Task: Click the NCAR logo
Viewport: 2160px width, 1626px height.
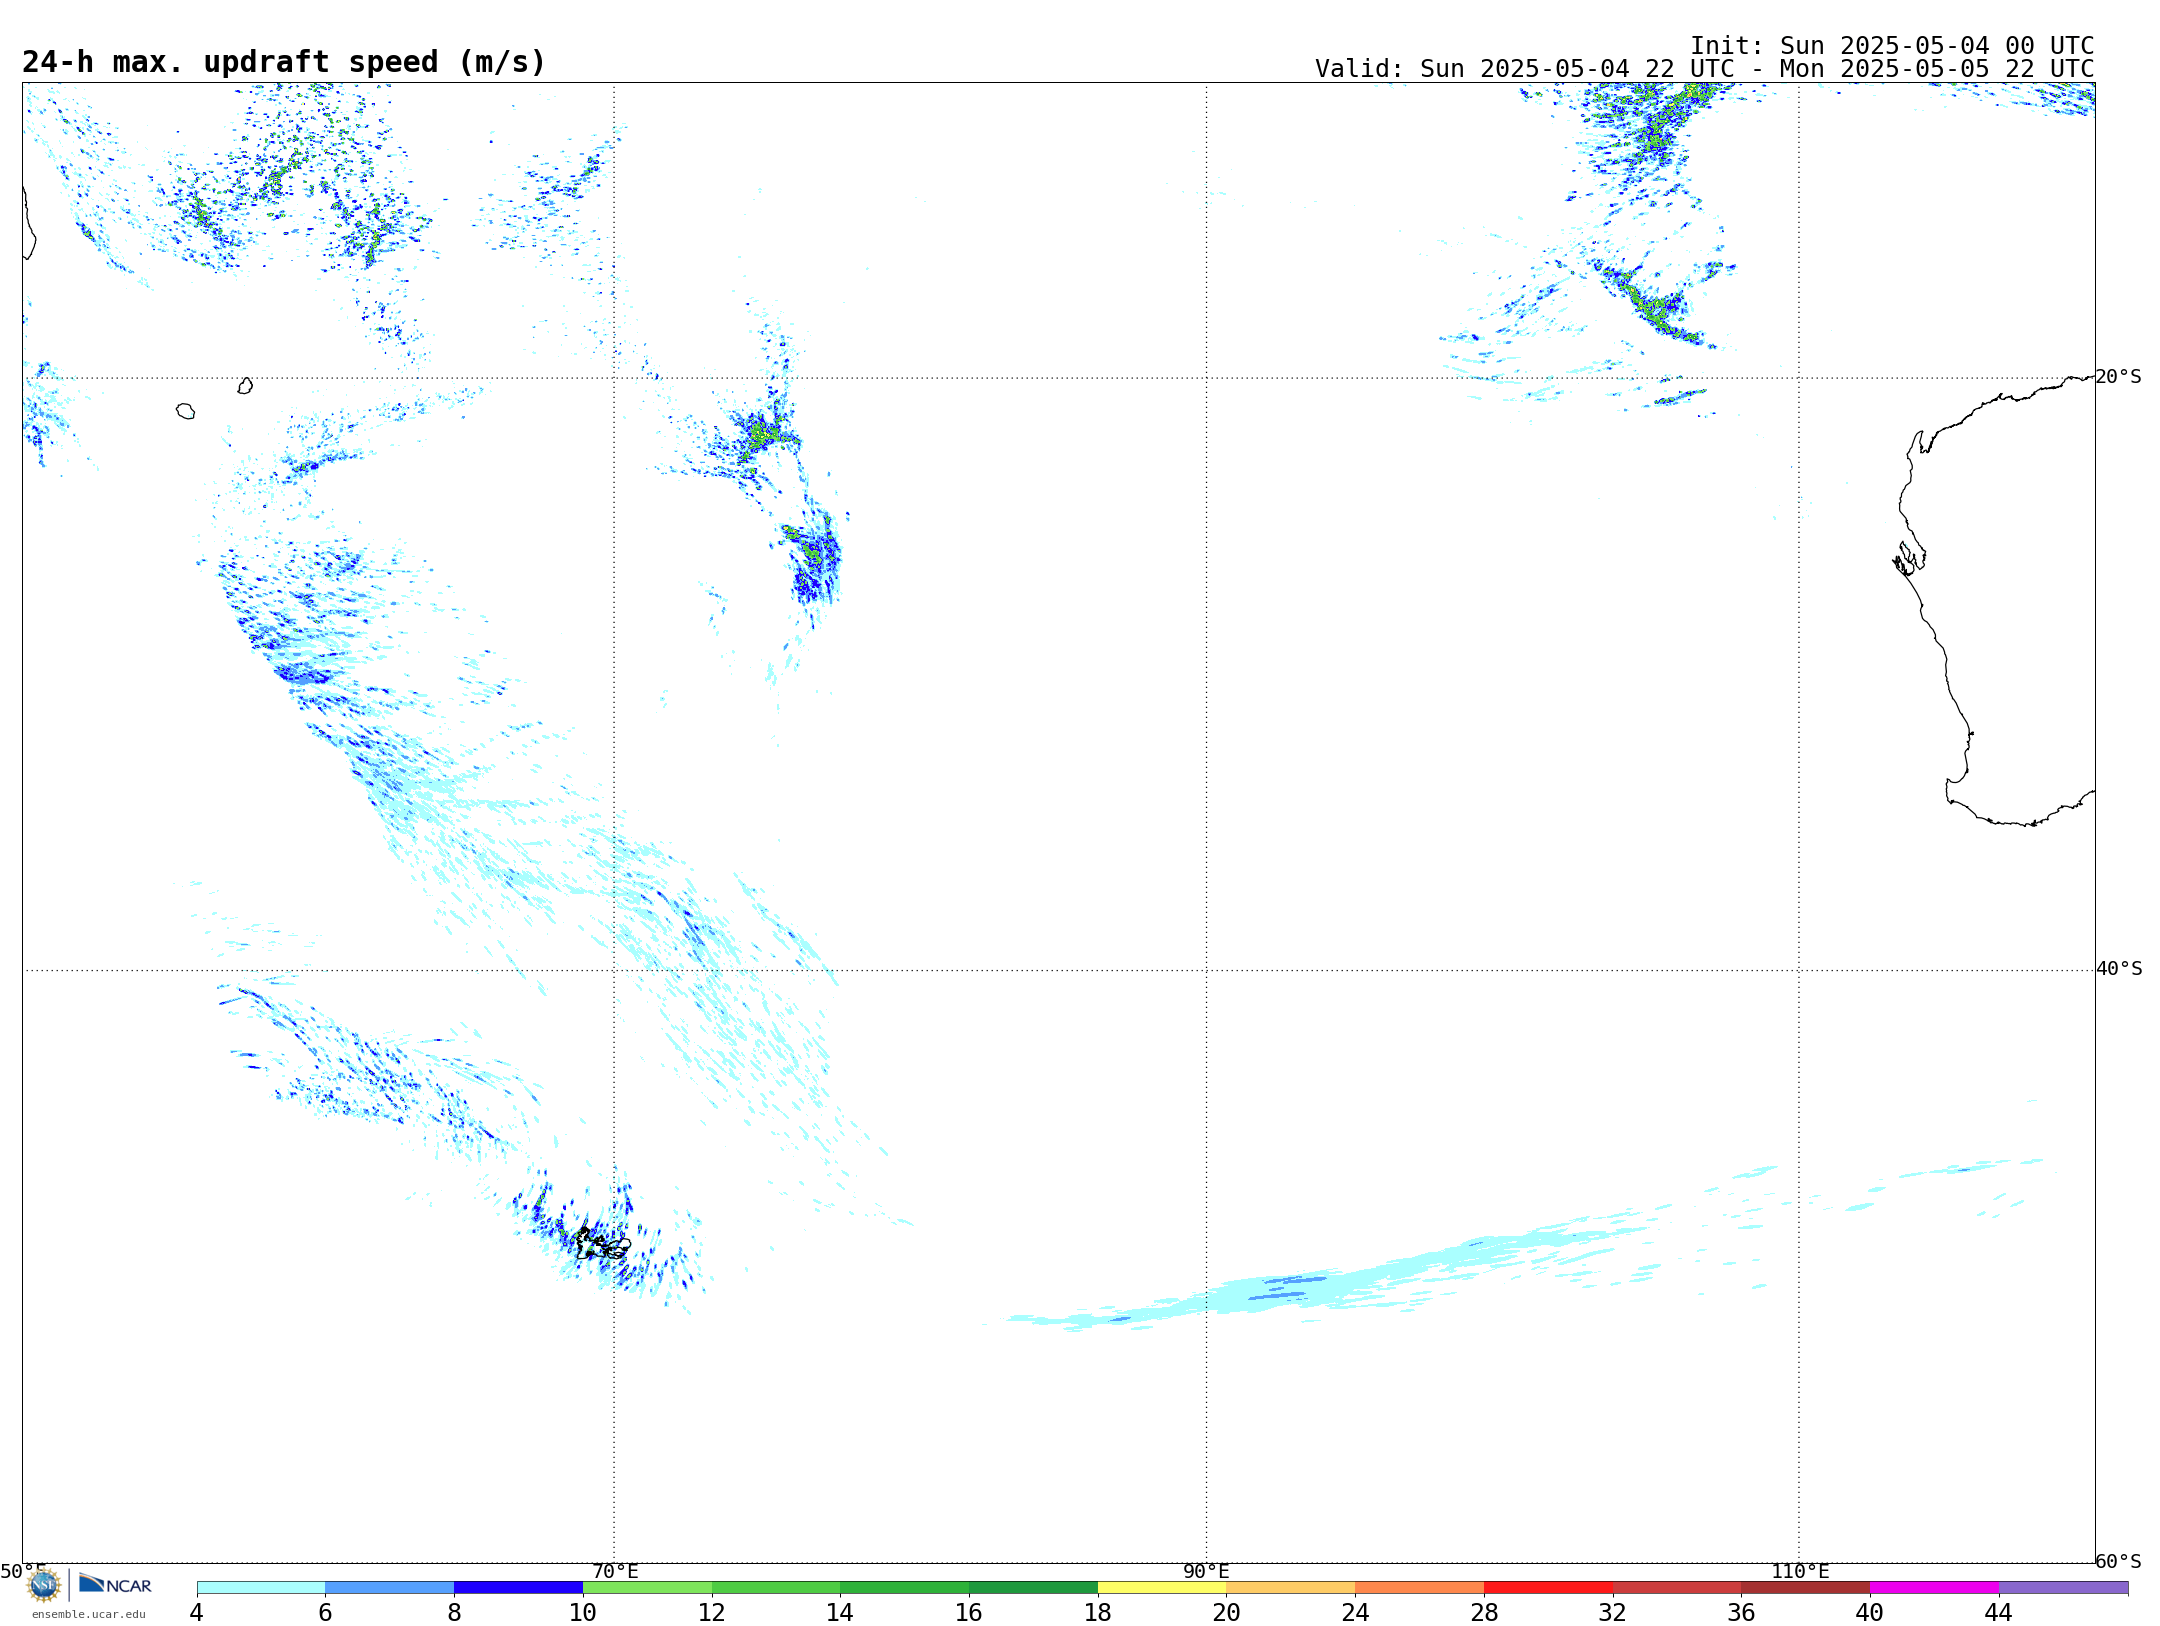Action: coord(116,1585)
